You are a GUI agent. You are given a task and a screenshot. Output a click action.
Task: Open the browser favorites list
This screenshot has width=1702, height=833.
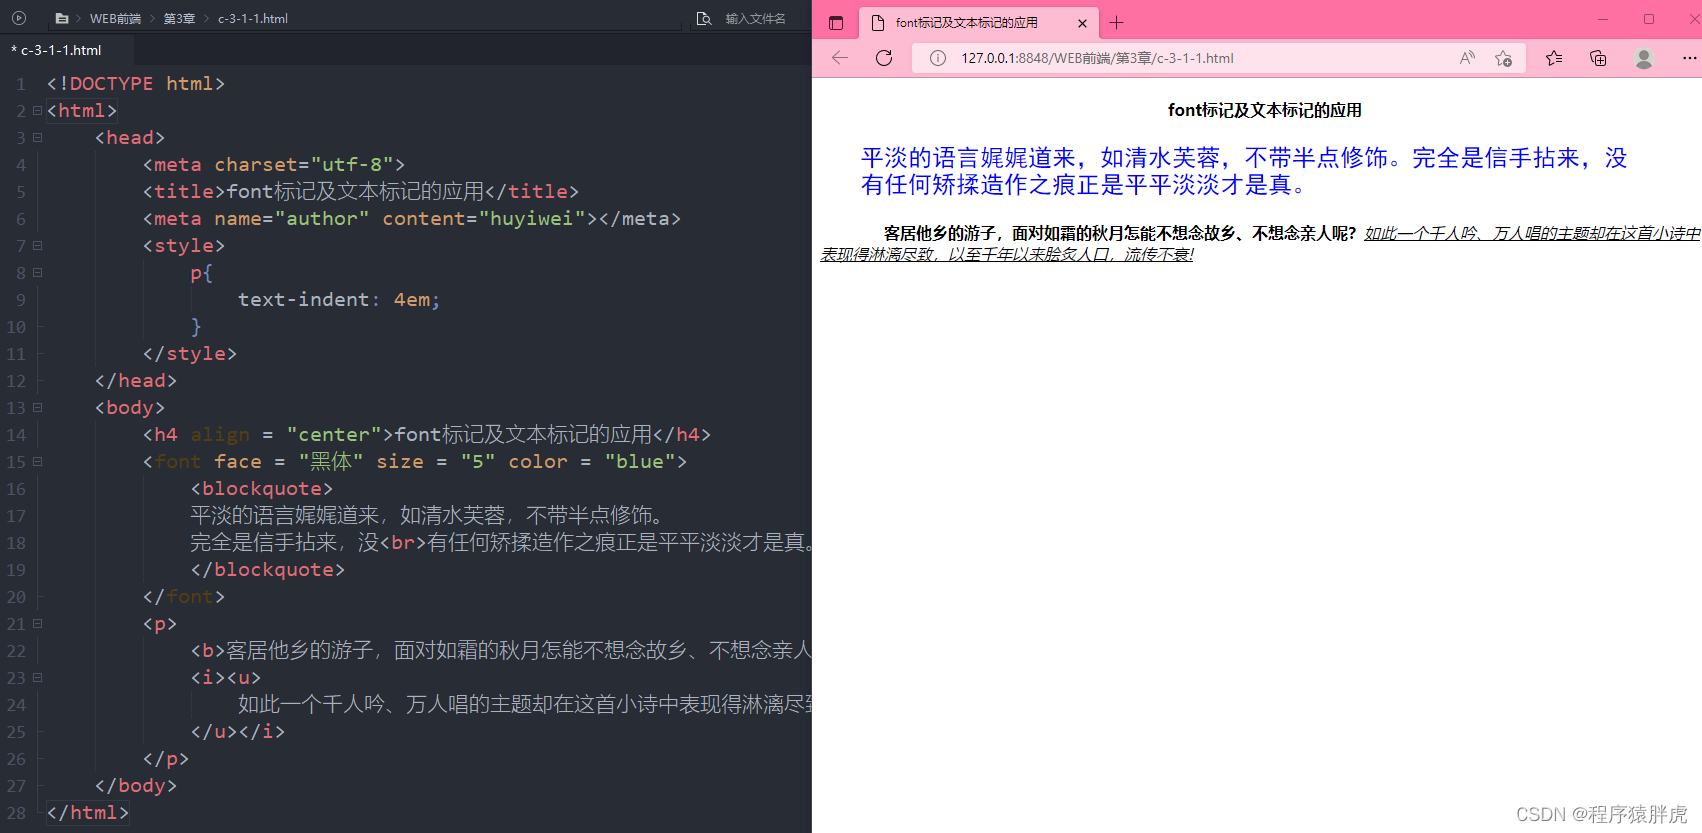1554,58
